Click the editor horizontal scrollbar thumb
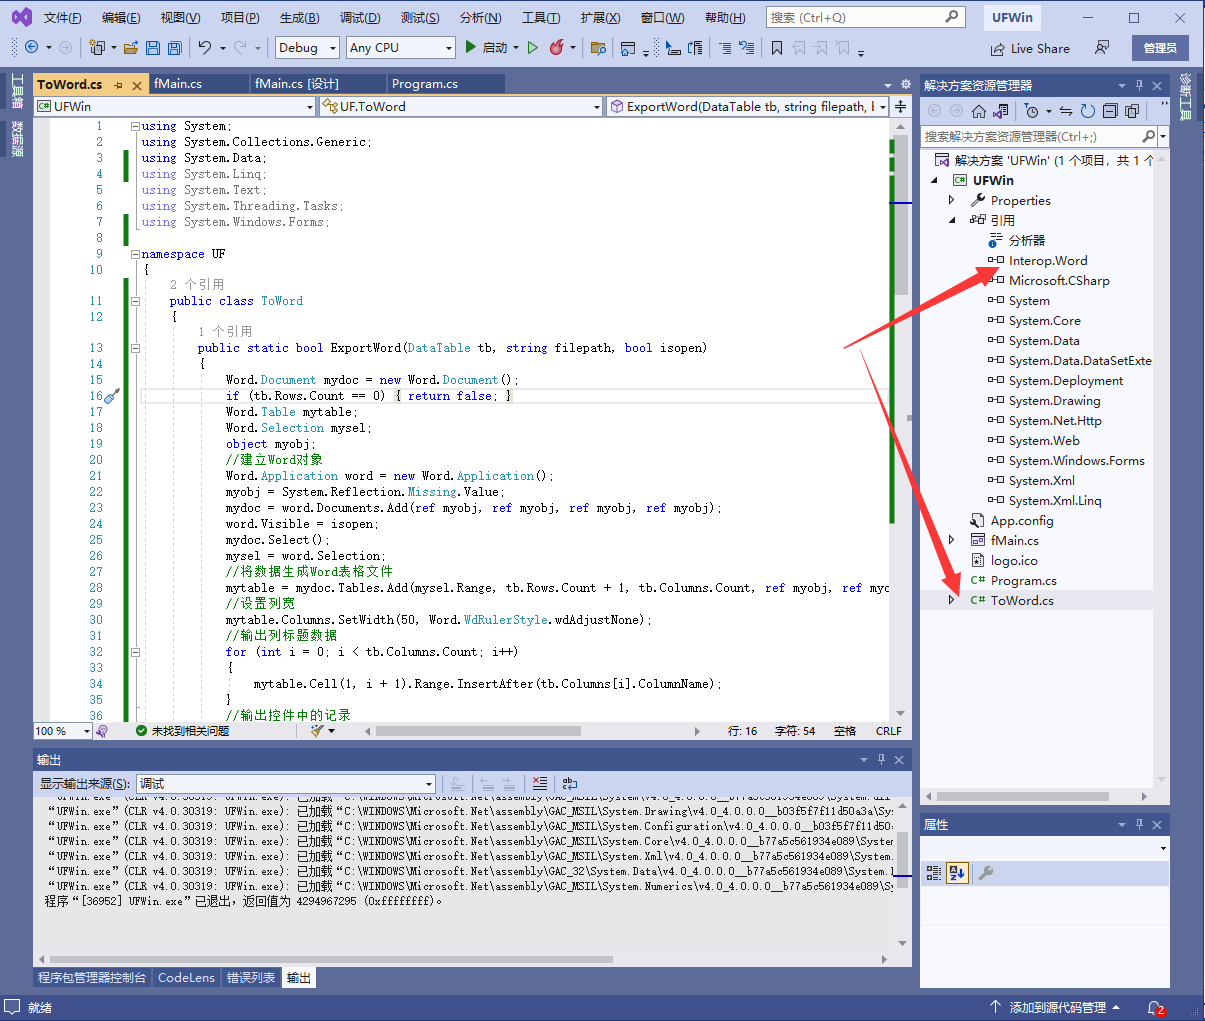The image size is (1205, 1021). pos(478,731)
